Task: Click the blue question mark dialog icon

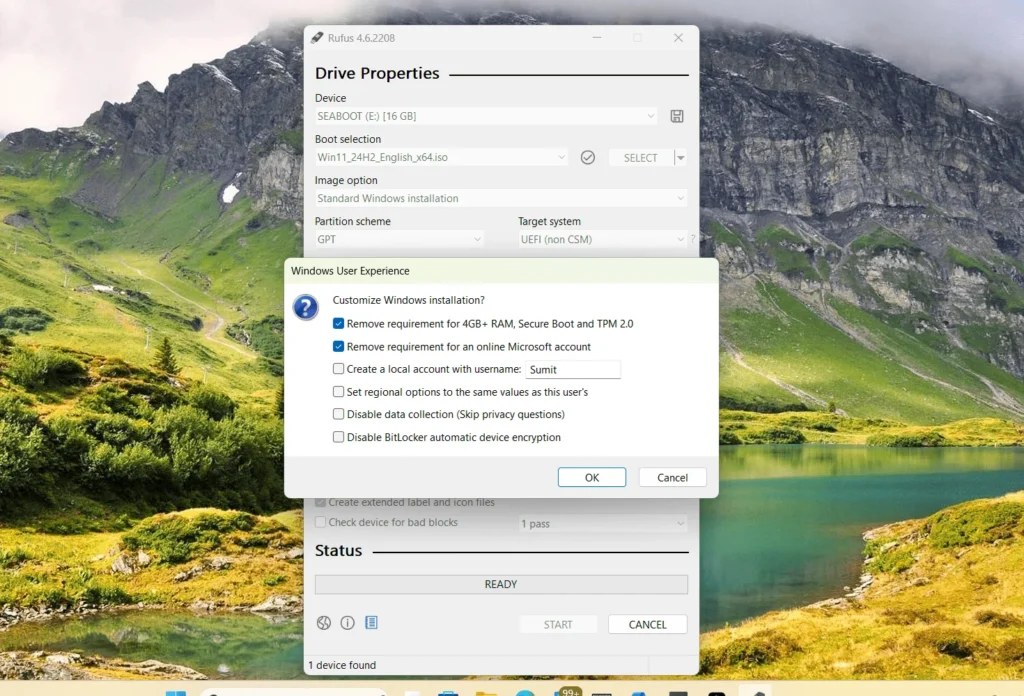Action: pyautogui.click(x=306, y=308)
